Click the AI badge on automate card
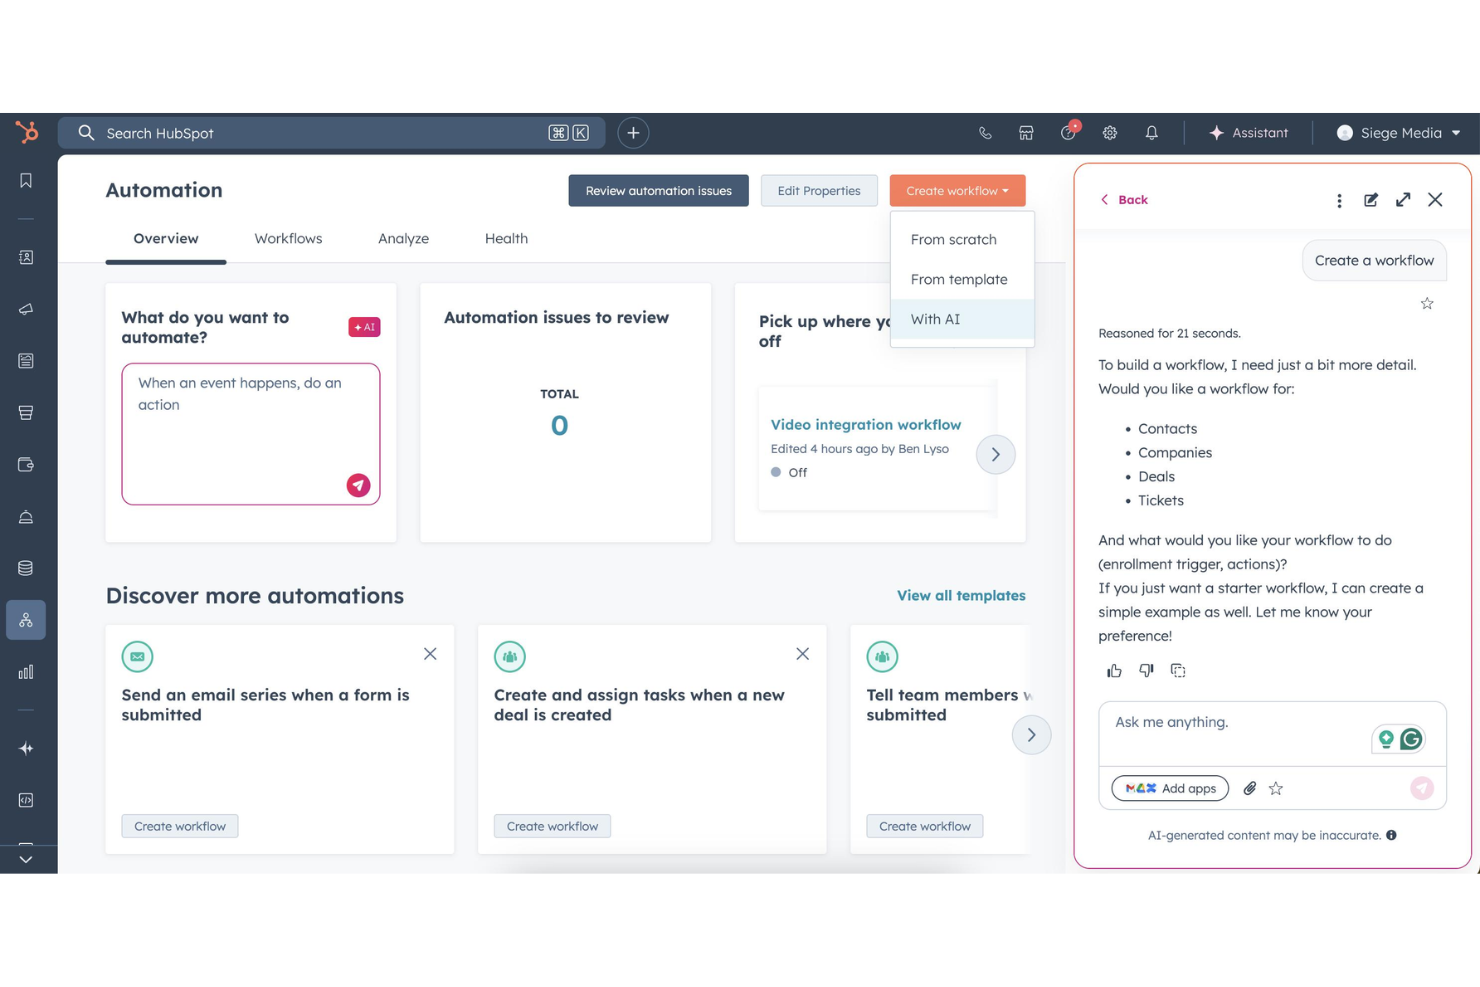This screenshot has height=987, width=1480. pos(364,327)
